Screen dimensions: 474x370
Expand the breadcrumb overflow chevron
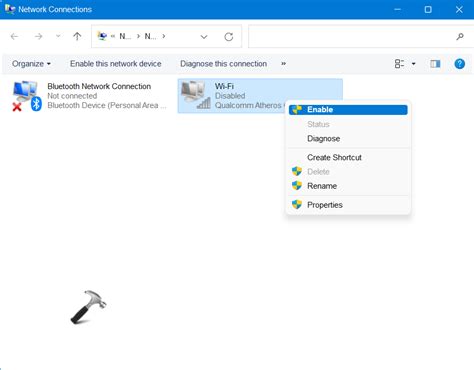coord(113,36)
